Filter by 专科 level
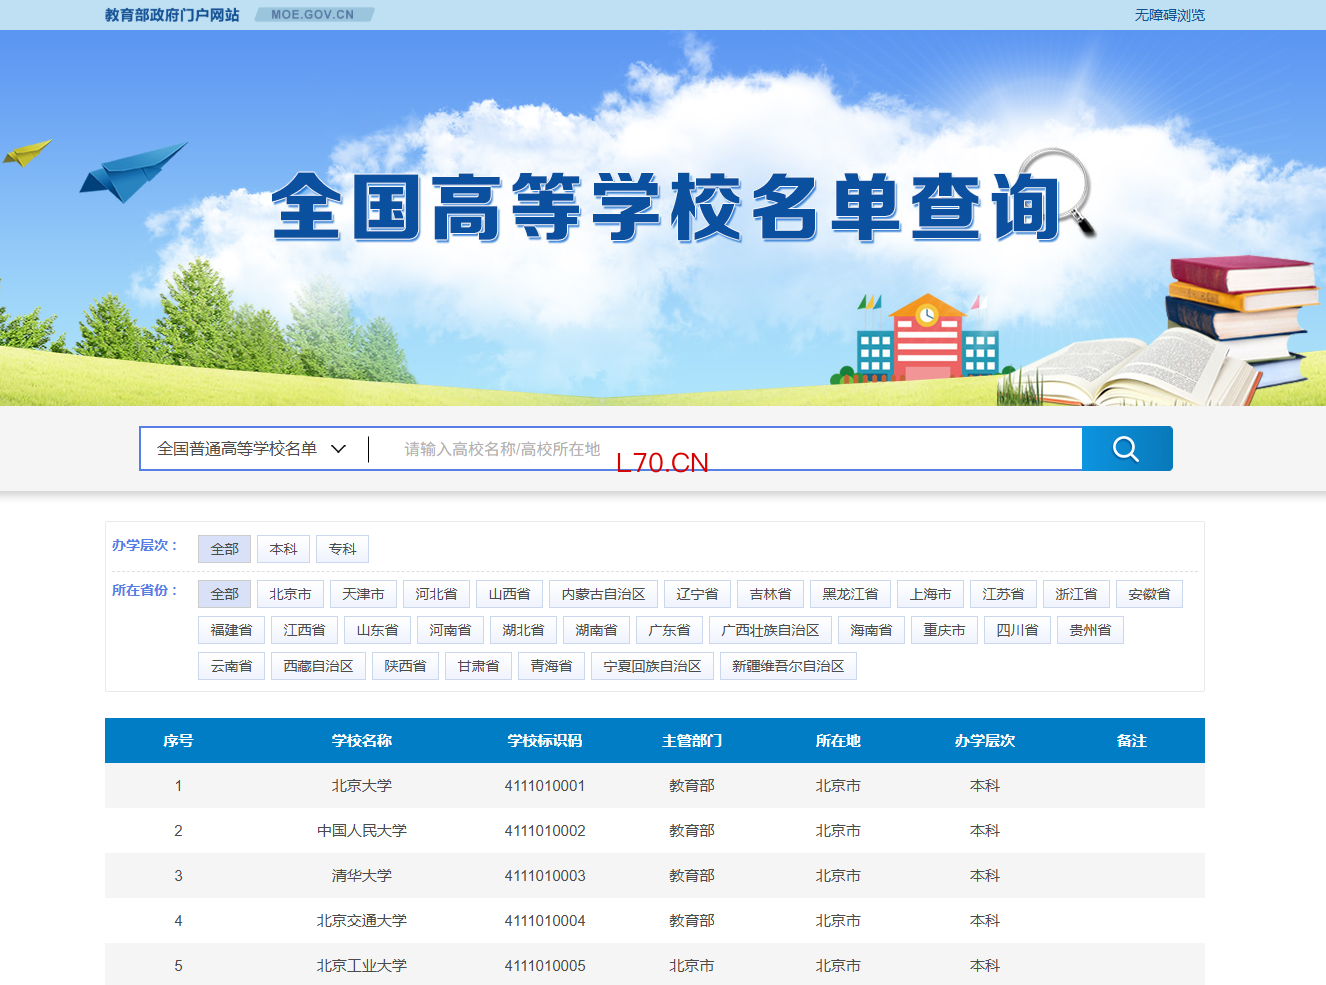The height and width of the screenshot is (985, 1326). (x=342, y=549)
